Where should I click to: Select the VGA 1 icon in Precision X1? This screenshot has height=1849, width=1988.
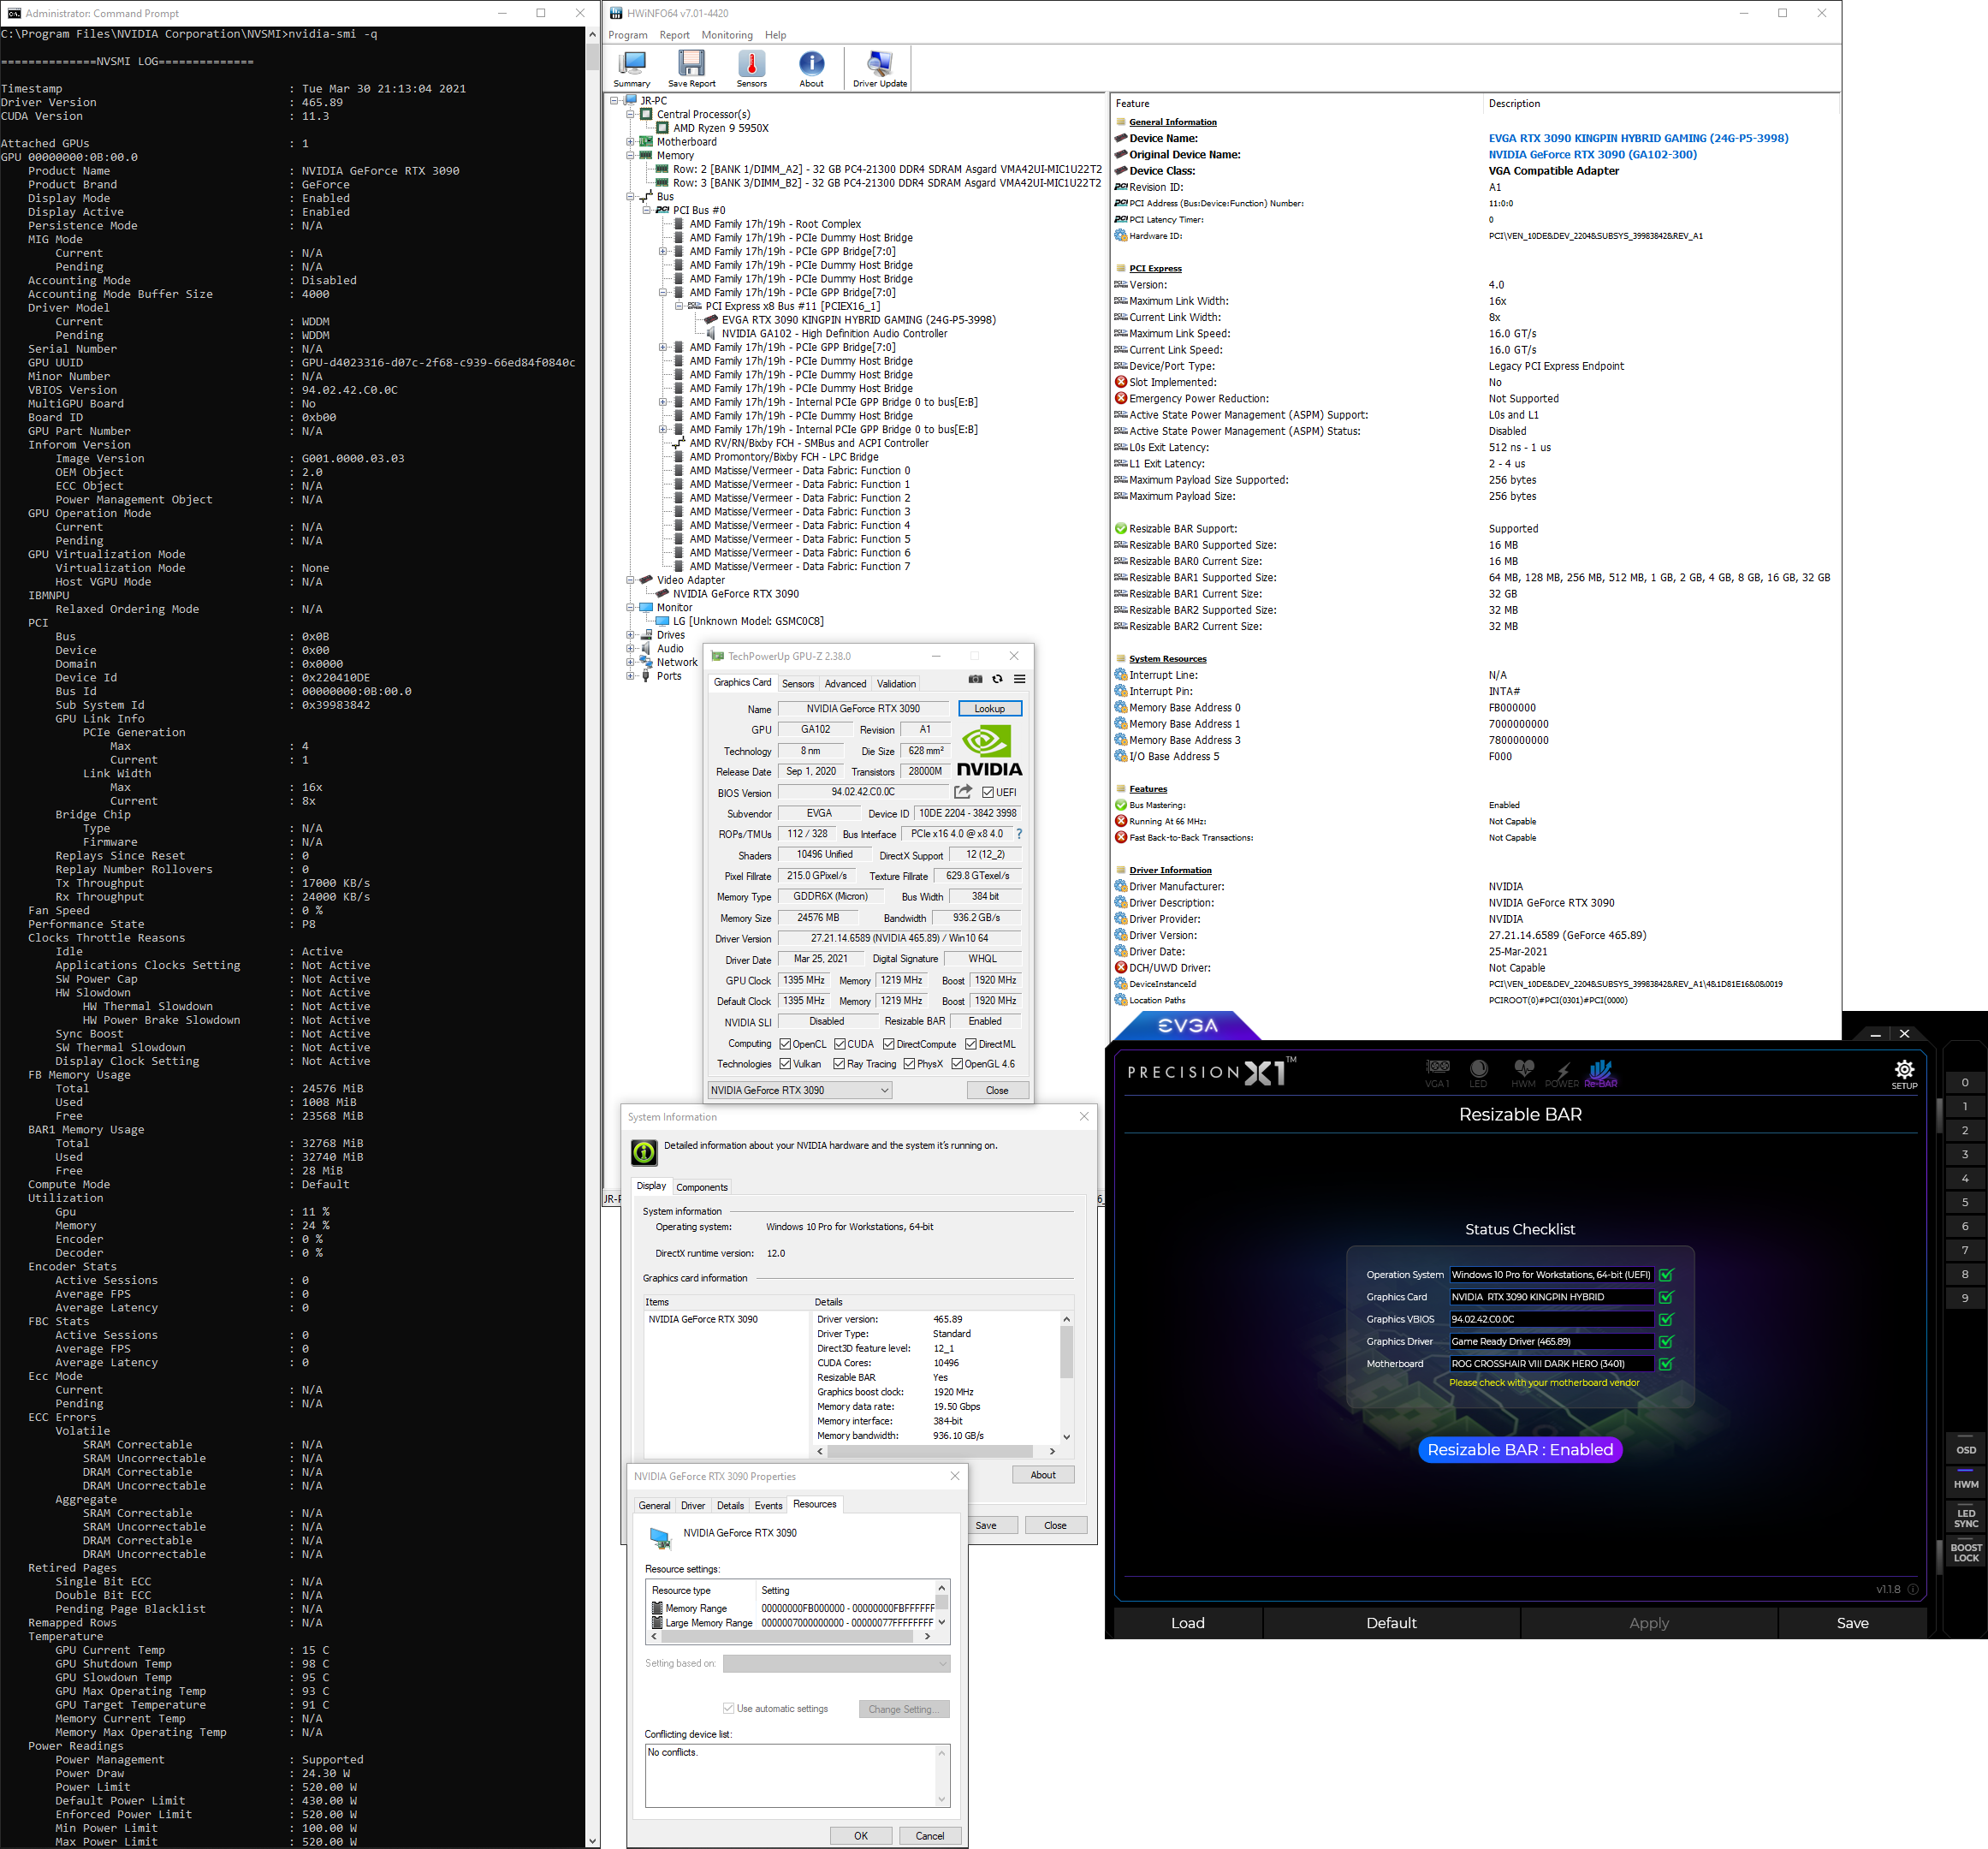[1437, 1073]
